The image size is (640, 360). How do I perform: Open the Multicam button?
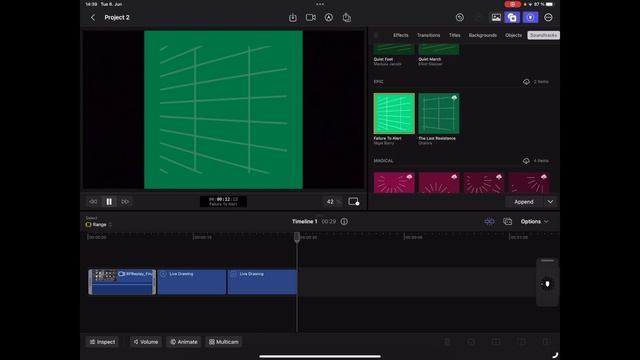(x=224, y=342)
